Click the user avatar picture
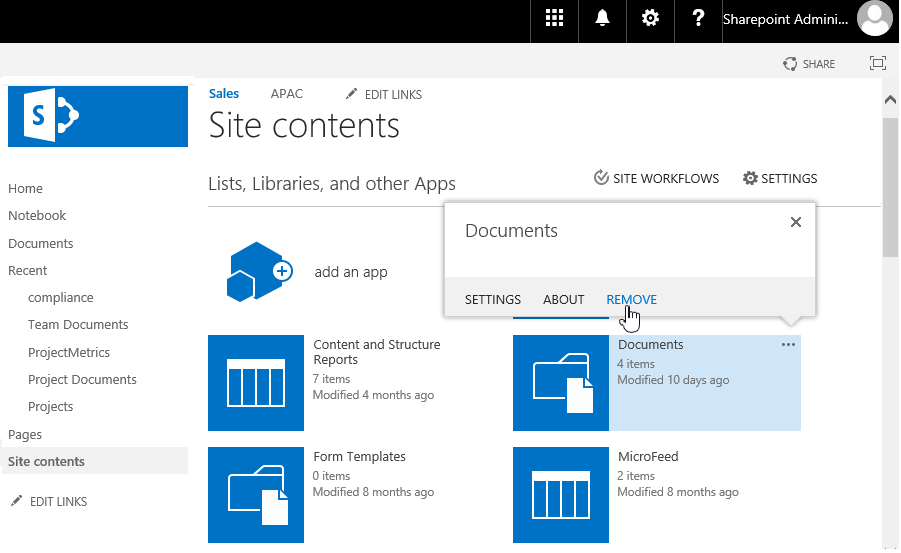Viewport: 901px width, 553px height. 875,19
